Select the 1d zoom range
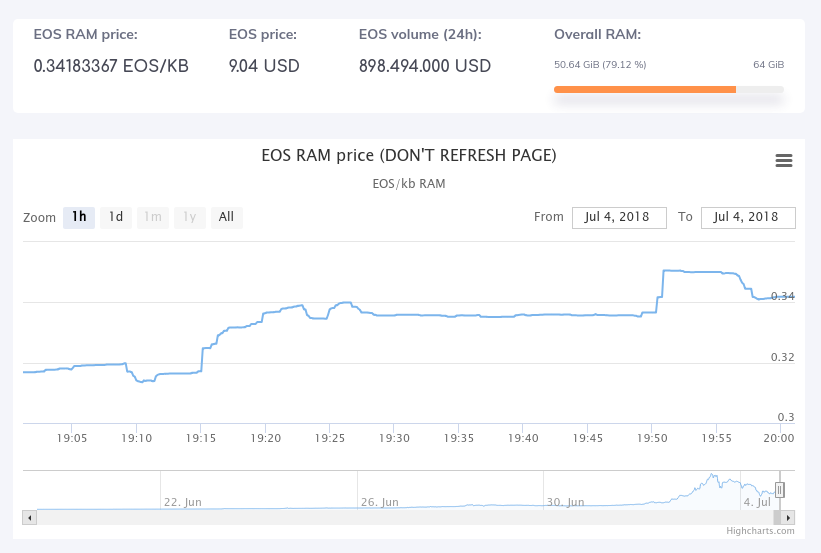Screen dimensions: 821x553 pos(116,217)
